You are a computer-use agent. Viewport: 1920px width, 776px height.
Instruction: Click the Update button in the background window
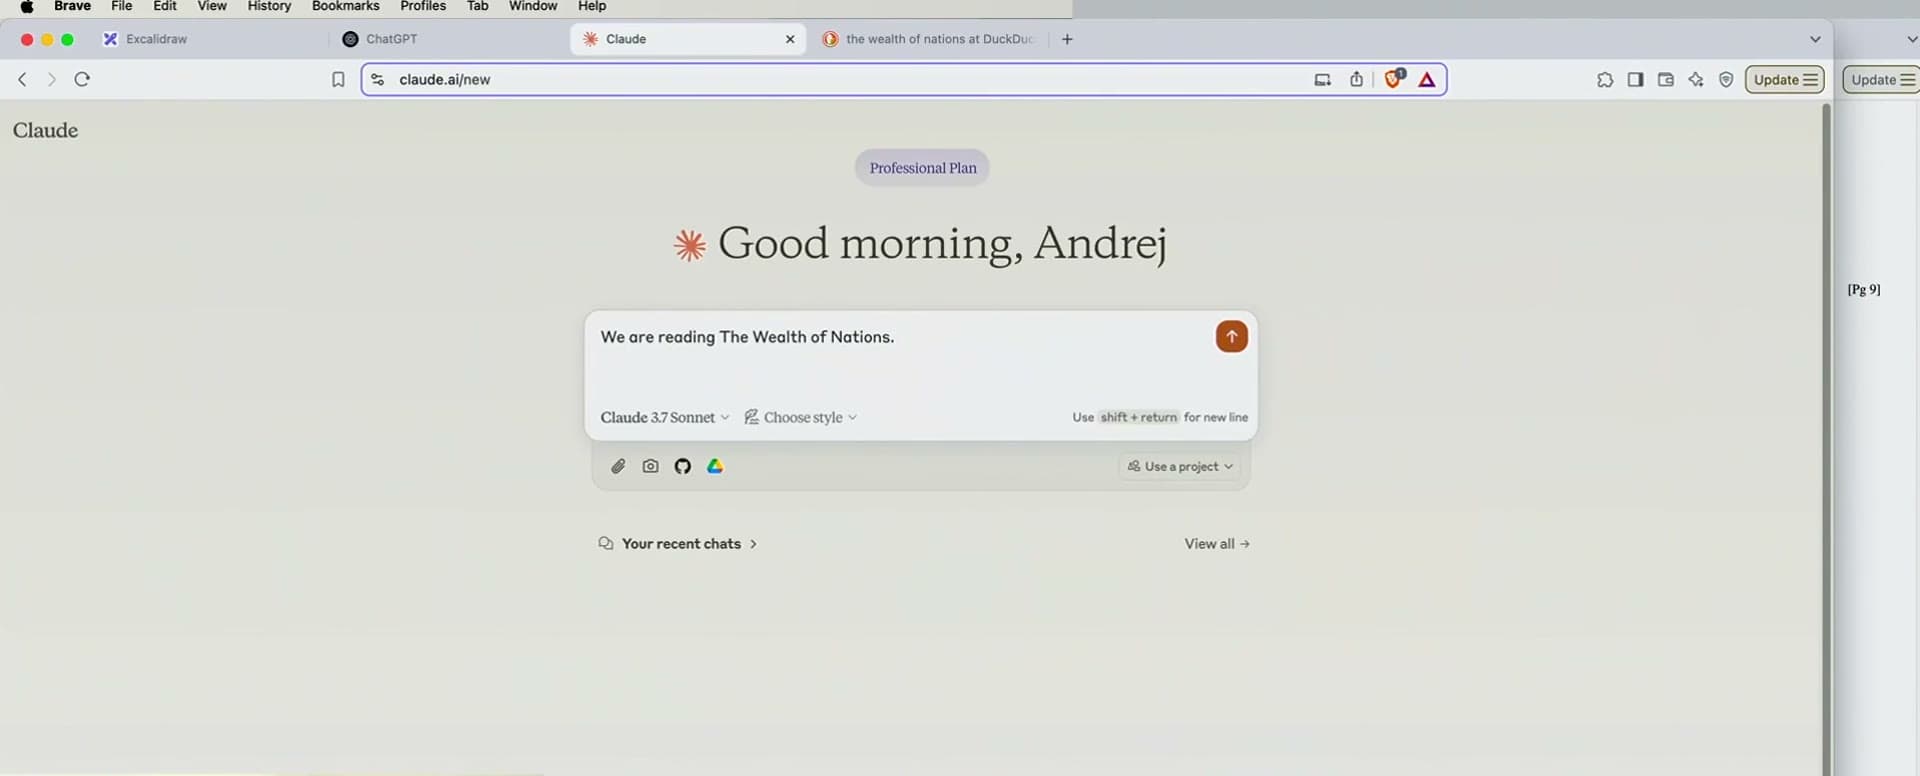pos(1881,80)
